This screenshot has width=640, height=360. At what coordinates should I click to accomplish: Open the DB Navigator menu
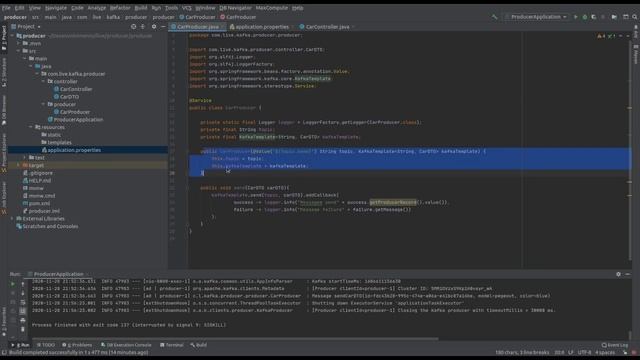pyautogui.click(x=236, y=8)
